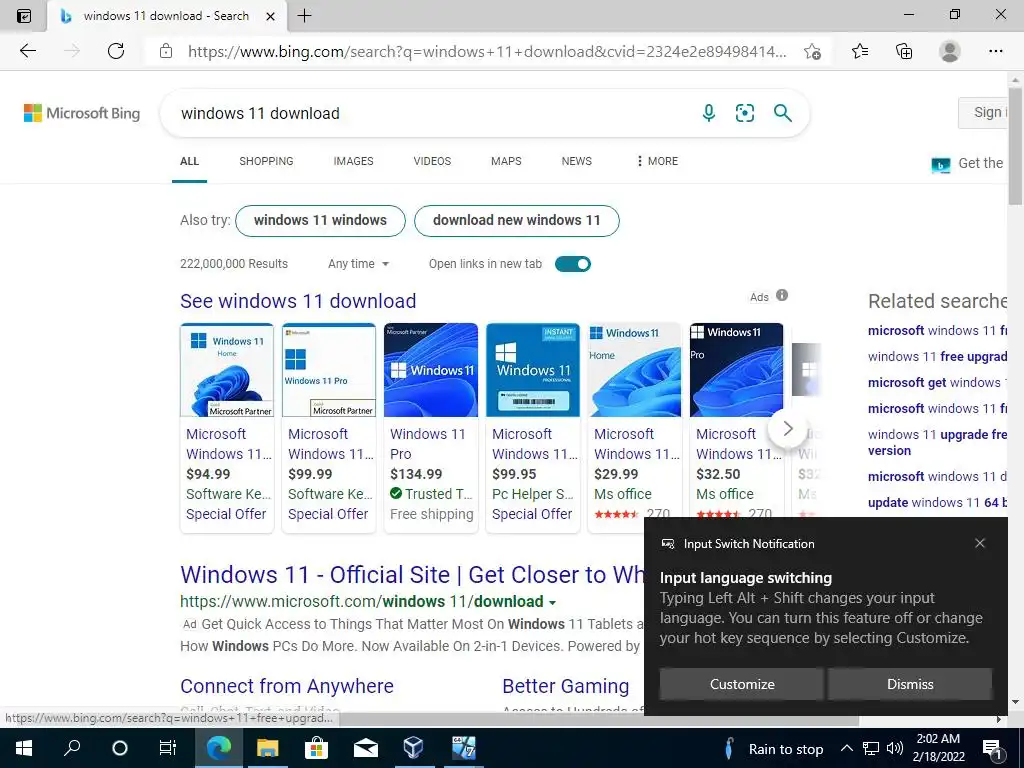Open Cortana from the taskbar
This screenshot has height=768, width=1024.
[120, 748]
